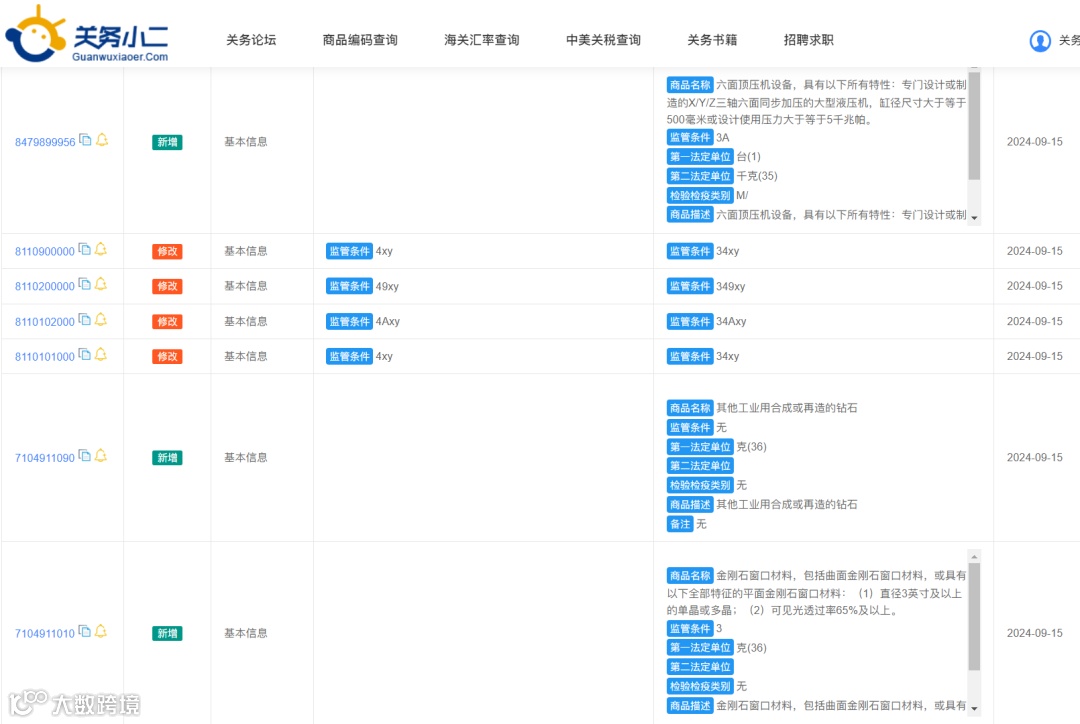Click scrollbar thumb in 7104911010 details box
1080x724 pixels.
tap(974, 617)
